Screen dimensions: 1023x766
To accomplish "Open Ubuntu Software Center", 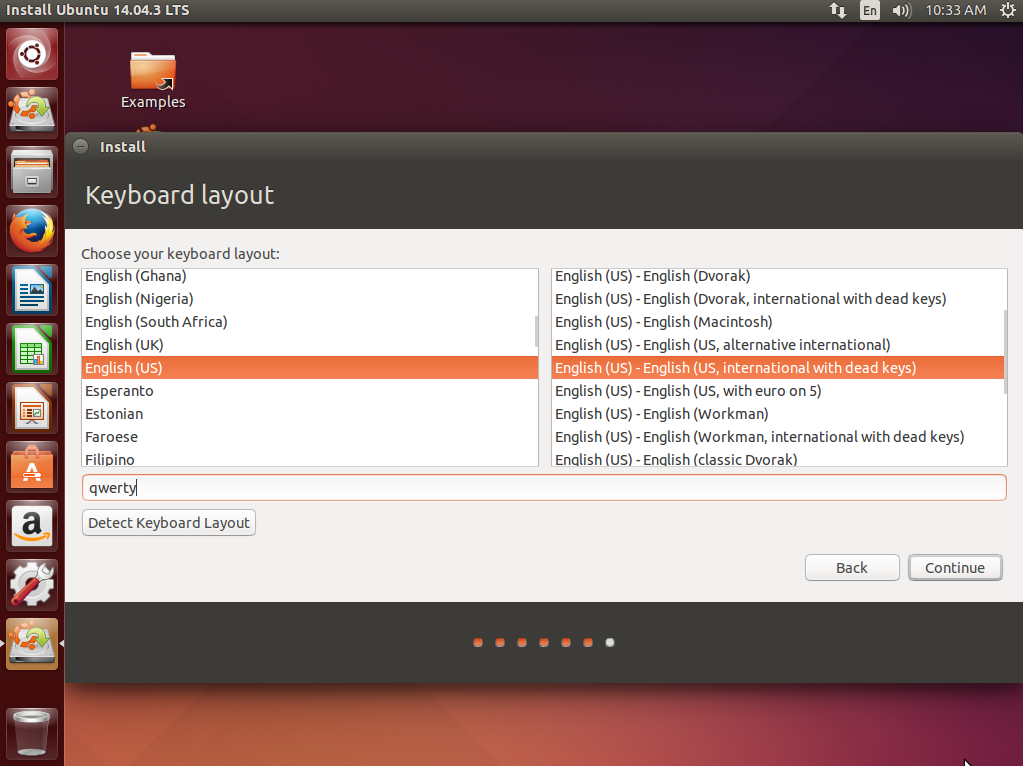I will coord(32,467).
